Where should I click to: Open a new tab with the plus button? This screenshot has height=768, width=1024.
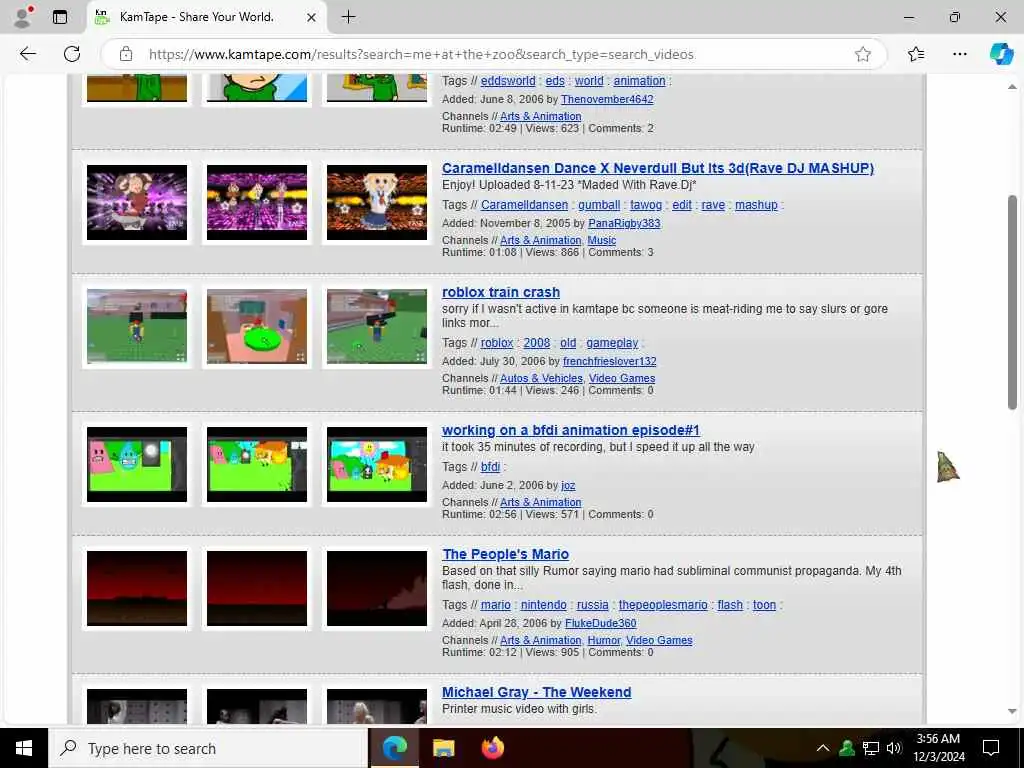point(349,17)
